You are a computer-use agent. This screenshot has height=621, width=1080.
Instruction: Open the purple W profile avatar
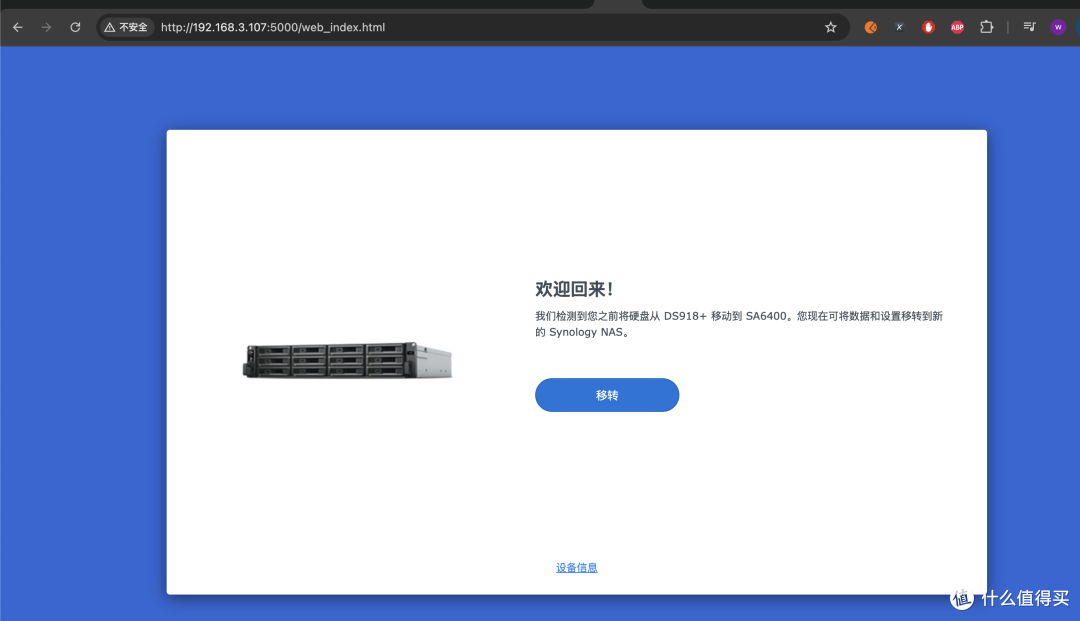click(1058, 28)
